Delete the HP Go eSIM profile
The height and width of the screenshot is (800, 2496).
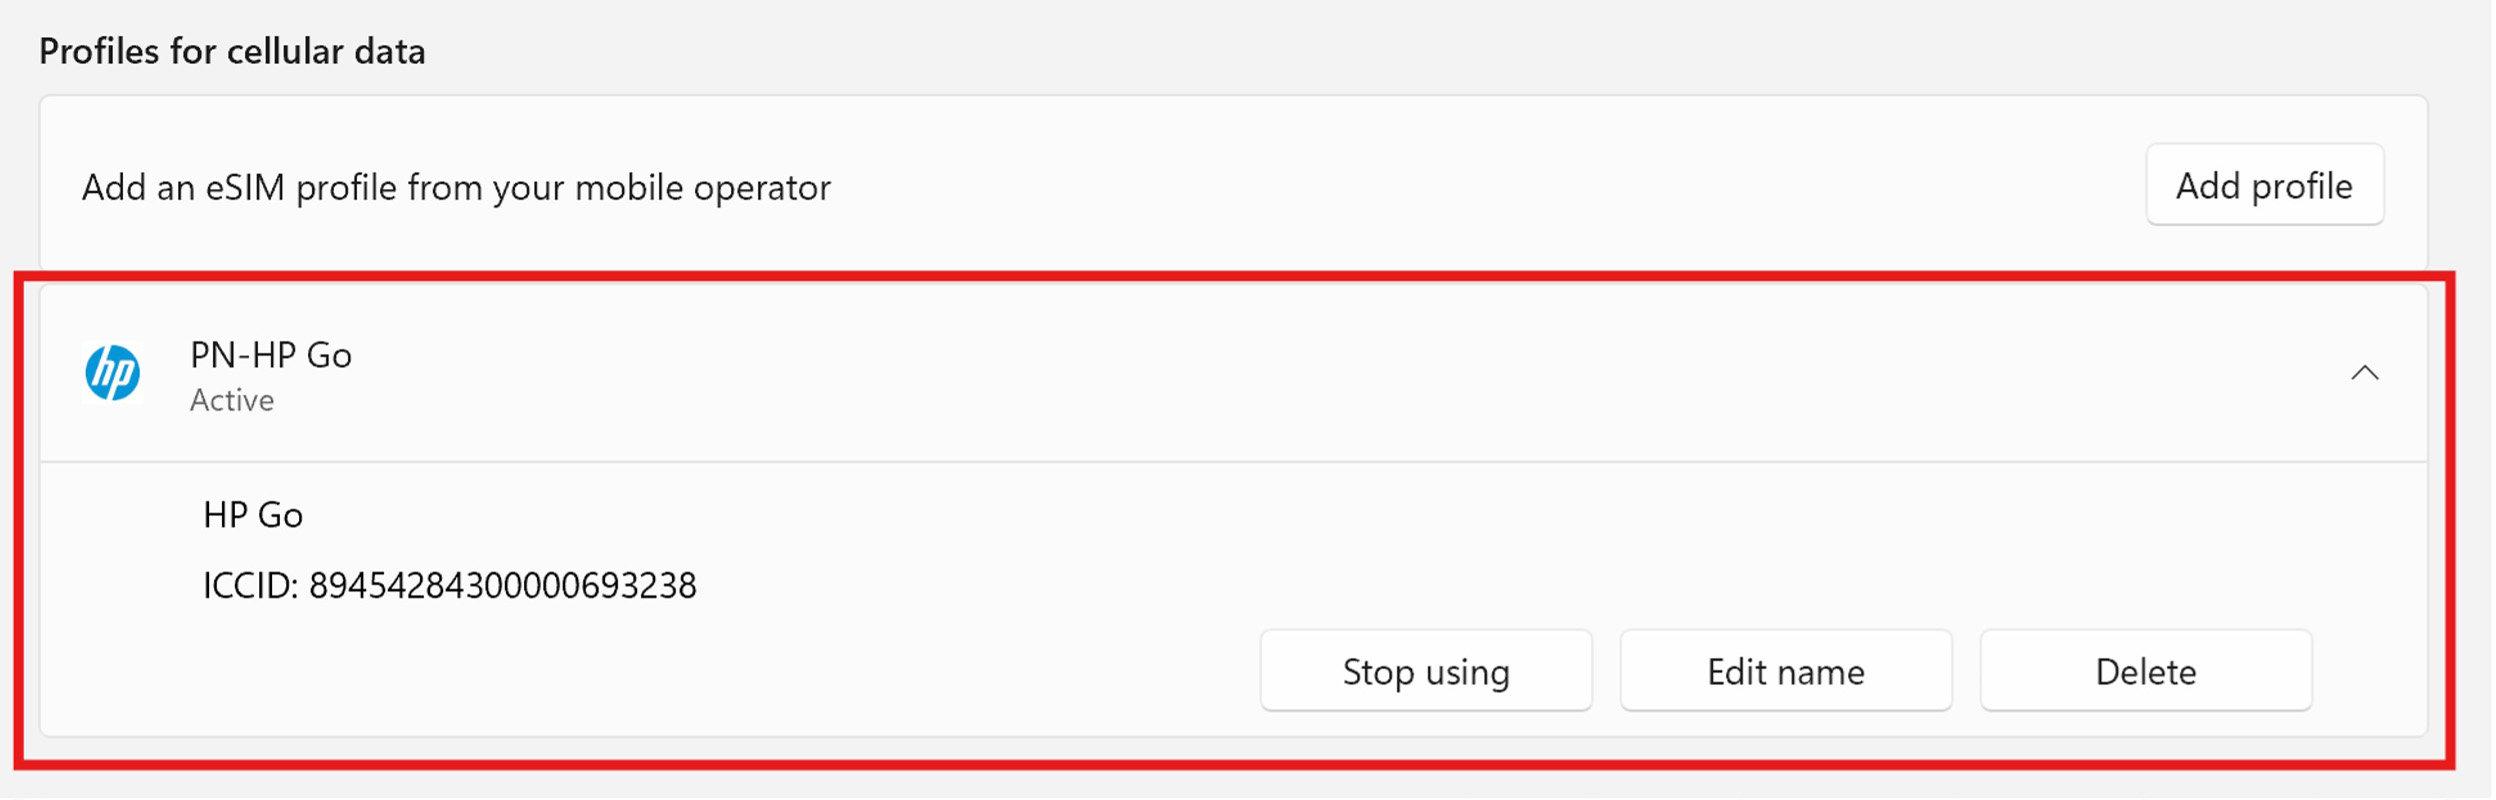2146,672
